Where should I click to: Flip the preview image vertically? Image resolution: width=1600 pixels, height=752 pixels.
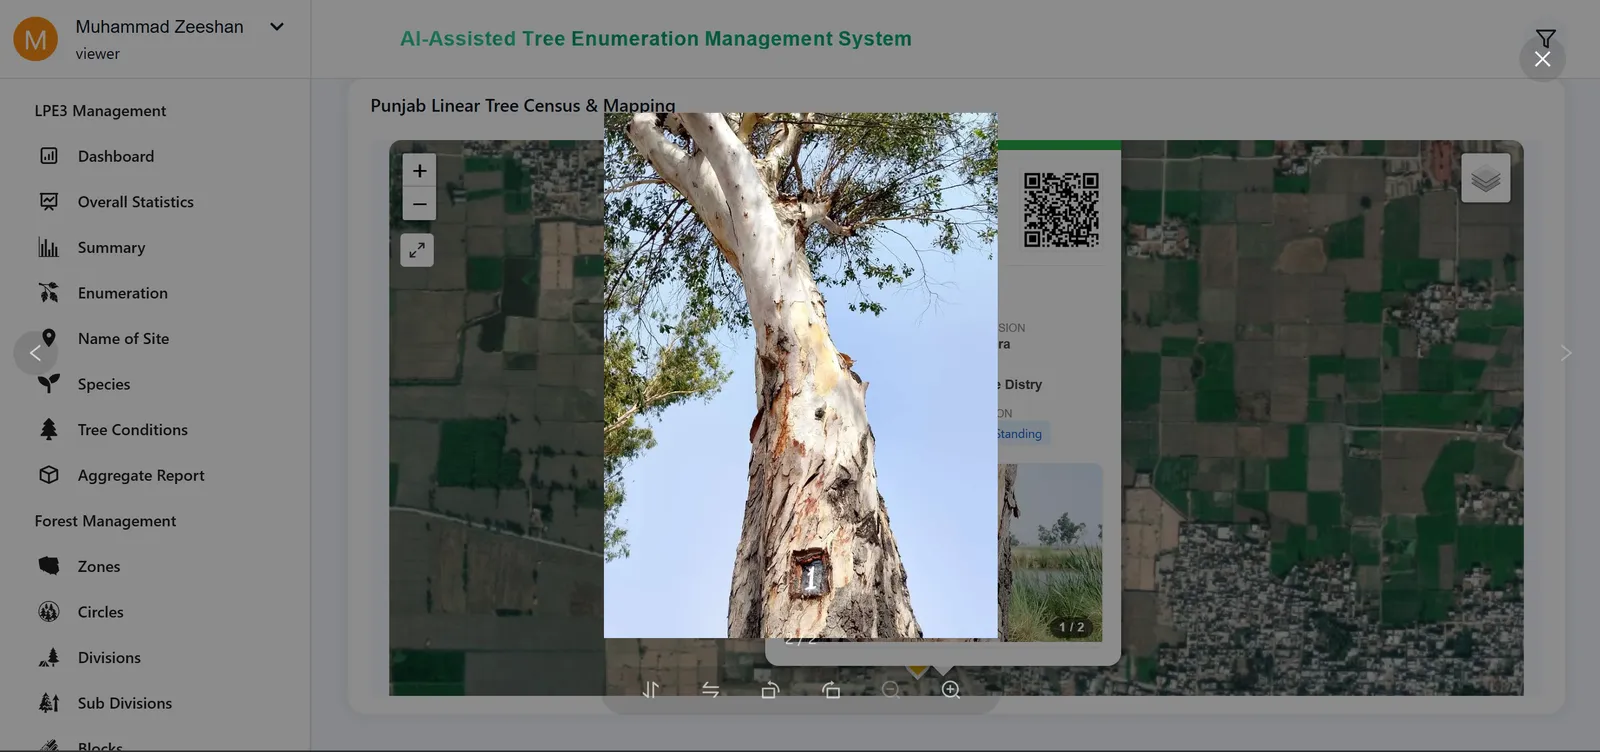(x=651, y=690)
